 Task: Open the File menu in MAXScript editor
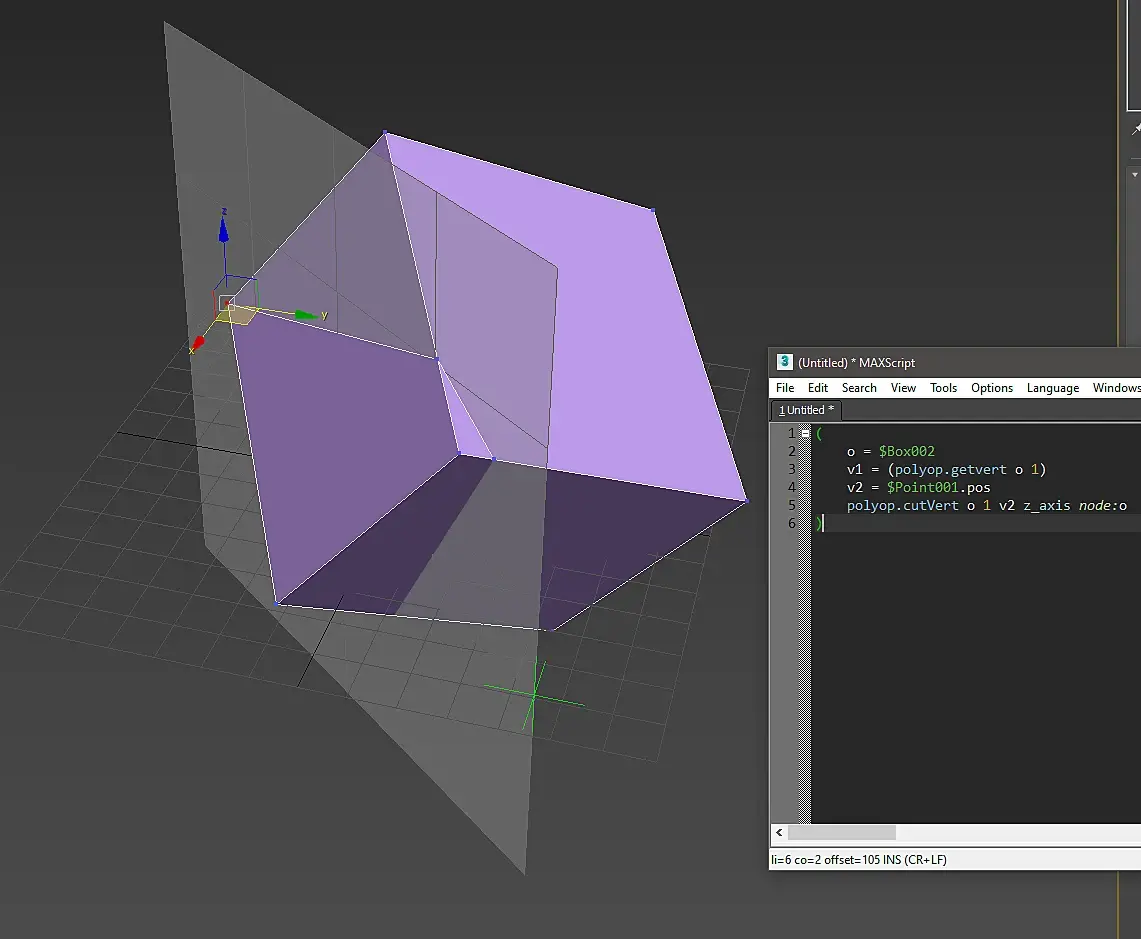click(x=785, y=388)
